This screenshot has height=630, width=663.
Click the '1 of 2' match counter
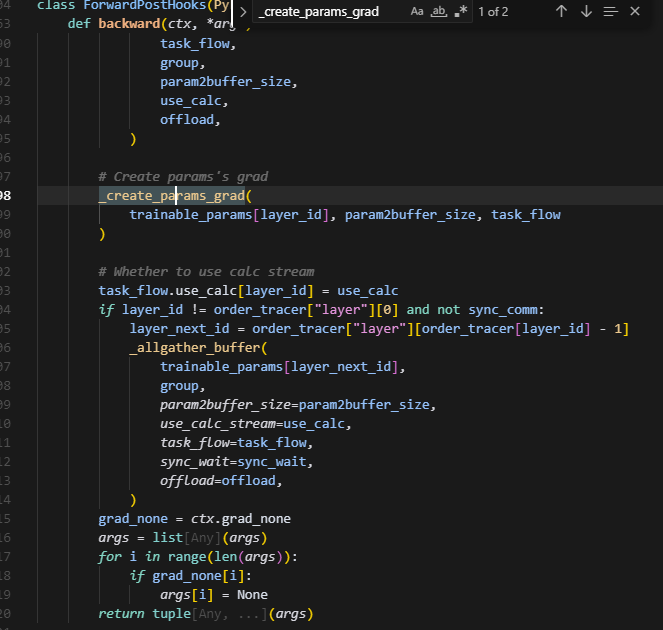click(x=493, y=12)
